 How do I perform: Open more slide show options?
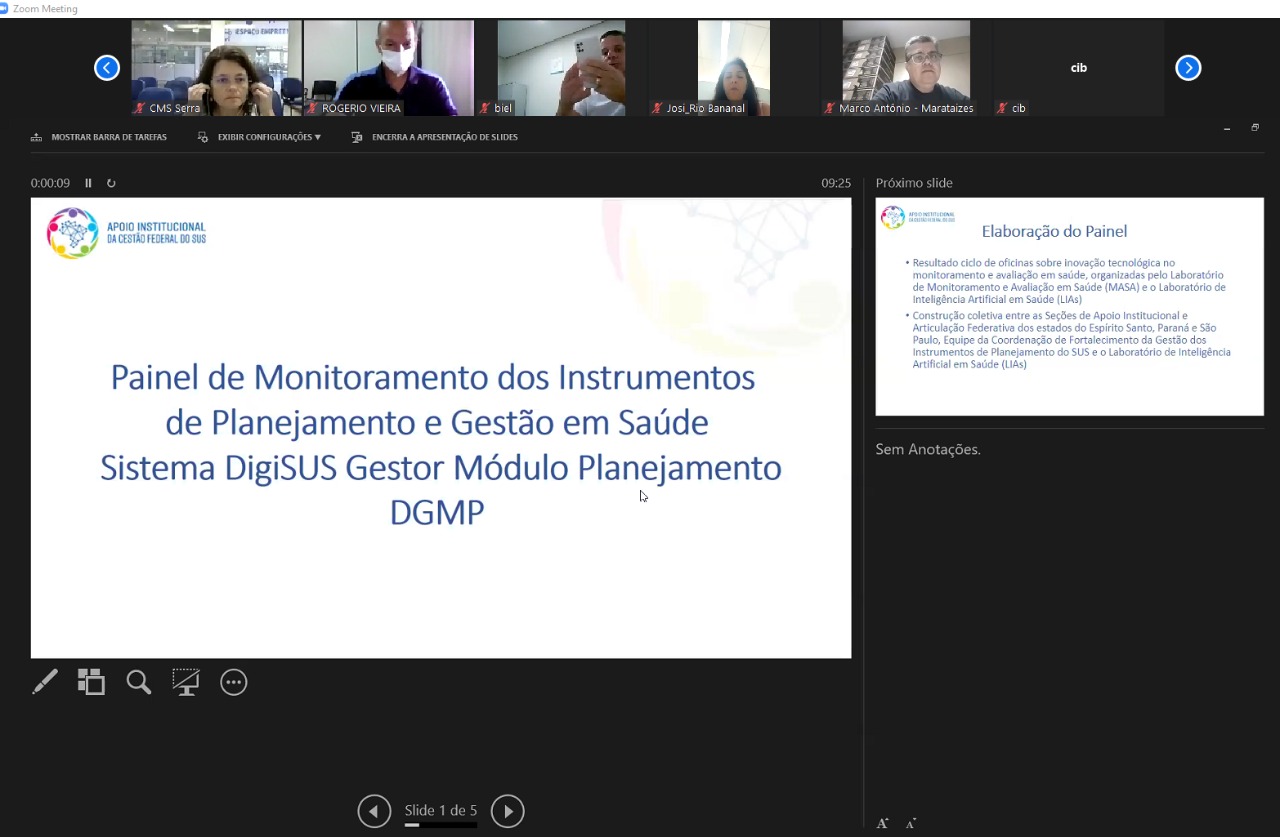[x=233, y=682]
